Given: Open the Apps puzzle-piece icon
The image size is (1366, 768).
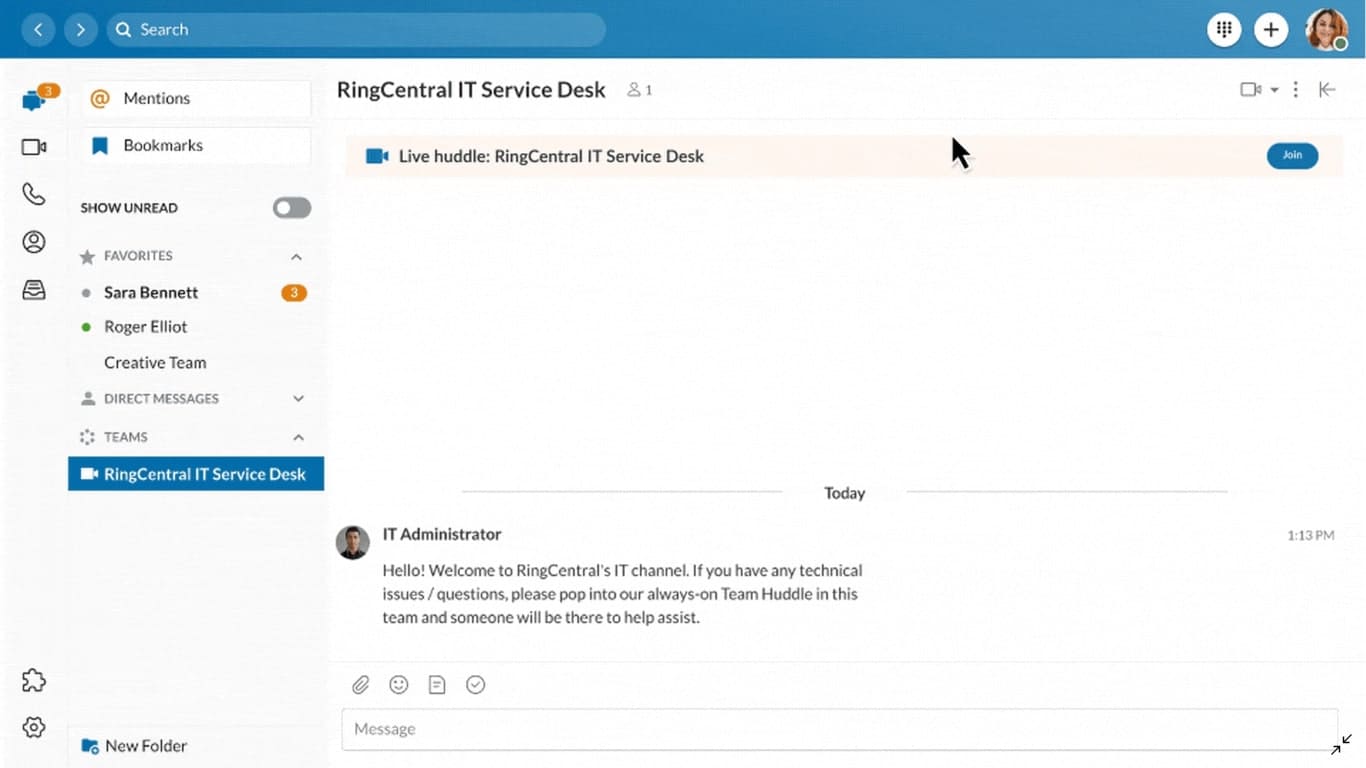Looking at the screenshot, I should pos(34,680).
